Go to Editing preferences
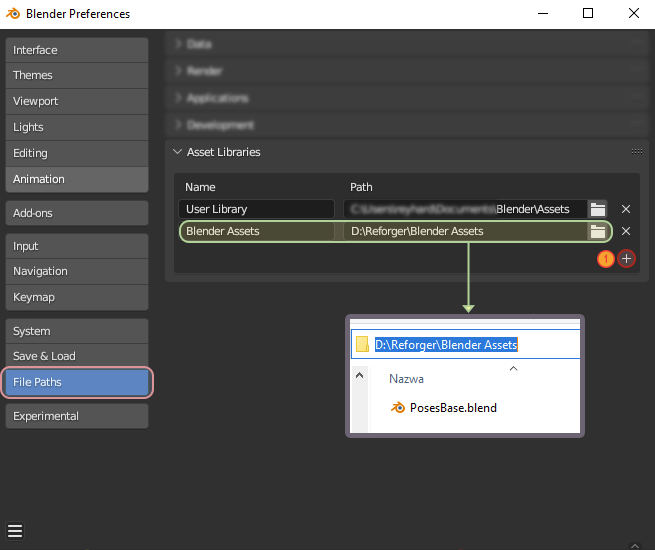 point(77,153)
